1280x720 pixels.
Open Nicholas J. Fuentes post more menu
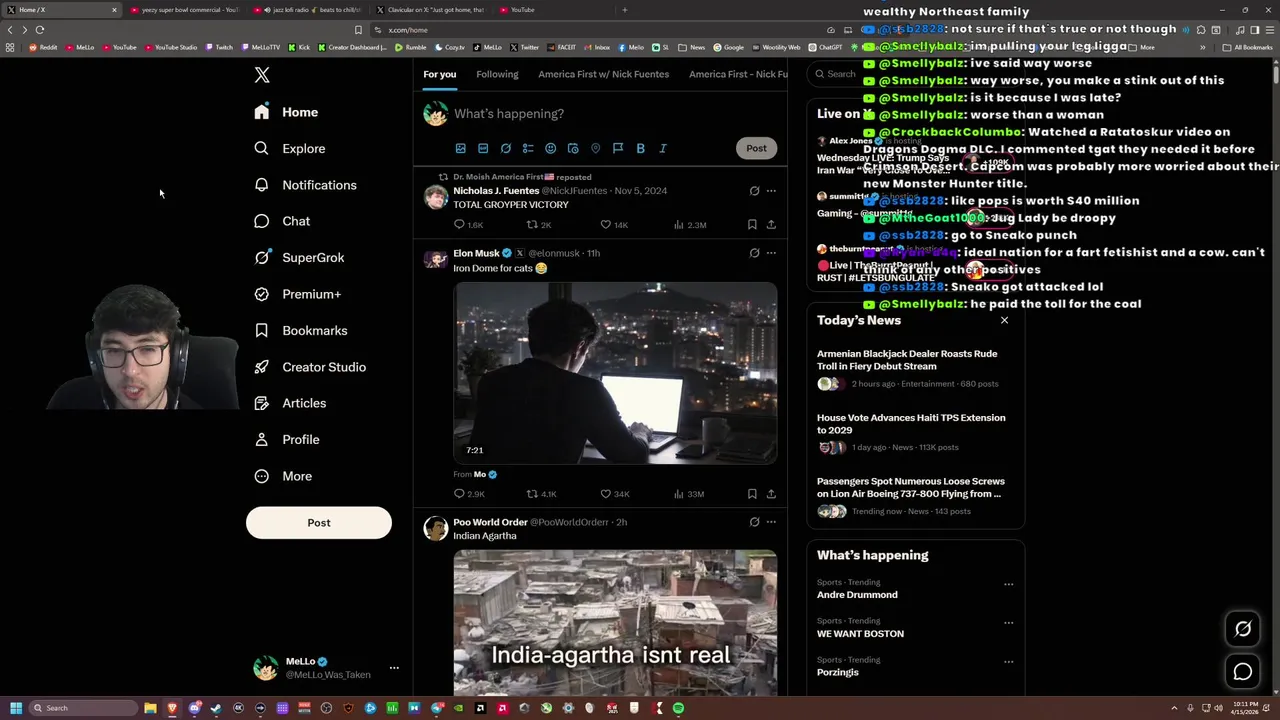[771, 190]
